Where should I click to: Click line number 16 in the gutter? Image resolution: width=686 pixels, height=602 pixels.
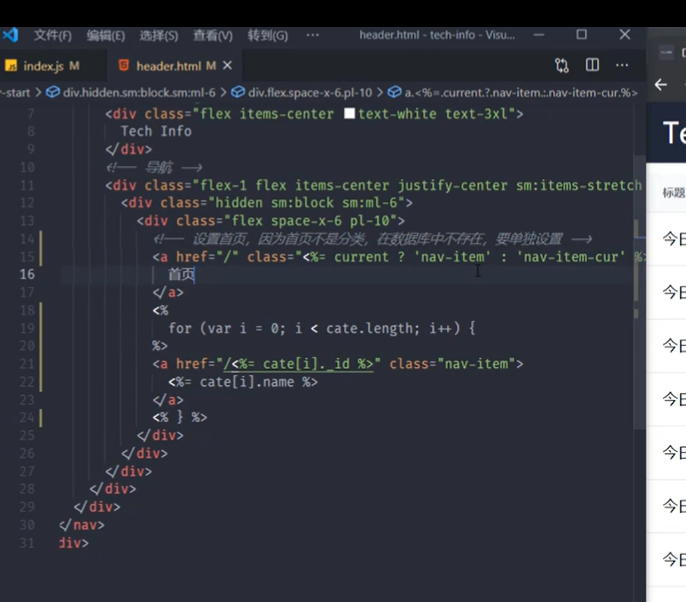27,274
